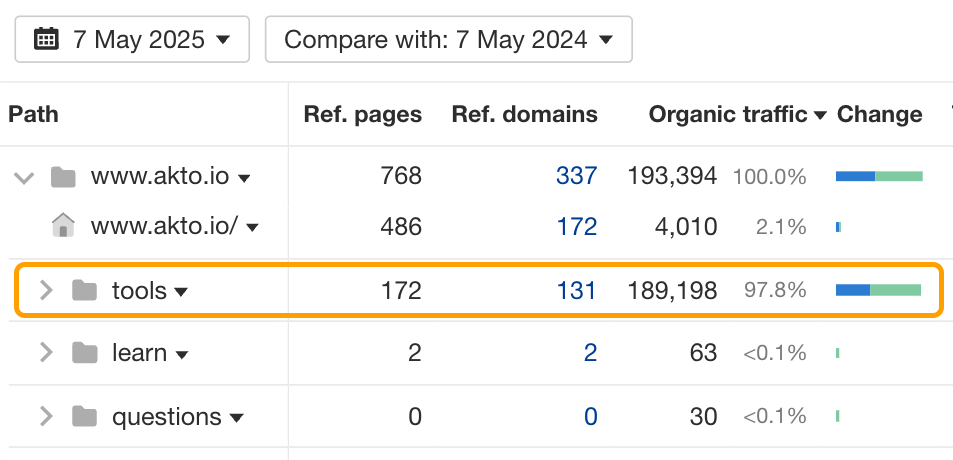The image size is (953, 460).
Task: Expand the tools folder row
Action: 45,291
